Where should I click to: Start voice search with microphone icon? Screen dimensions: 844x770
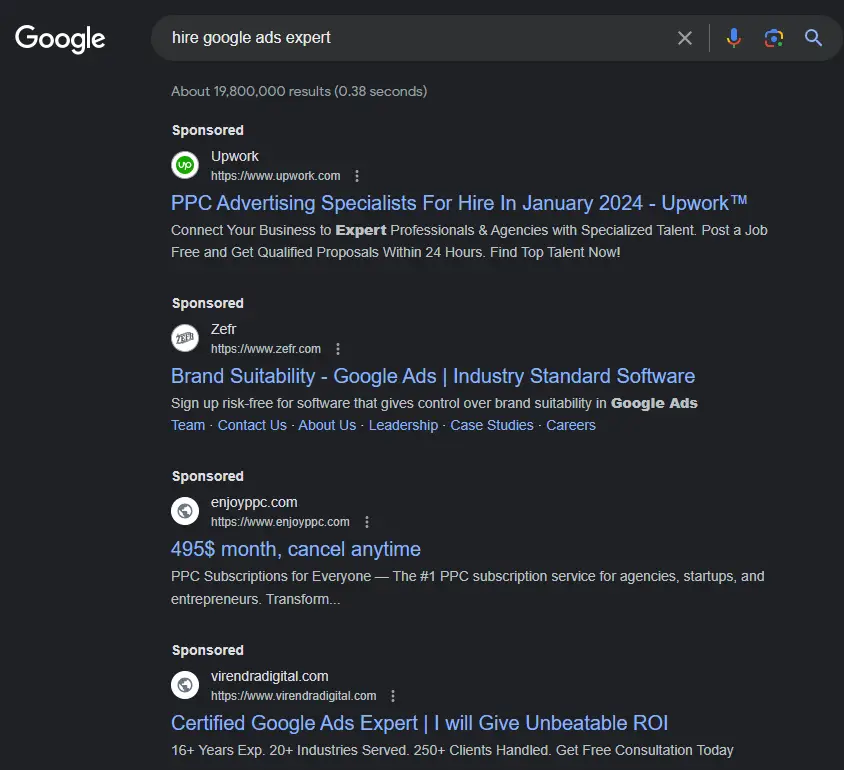733,38
